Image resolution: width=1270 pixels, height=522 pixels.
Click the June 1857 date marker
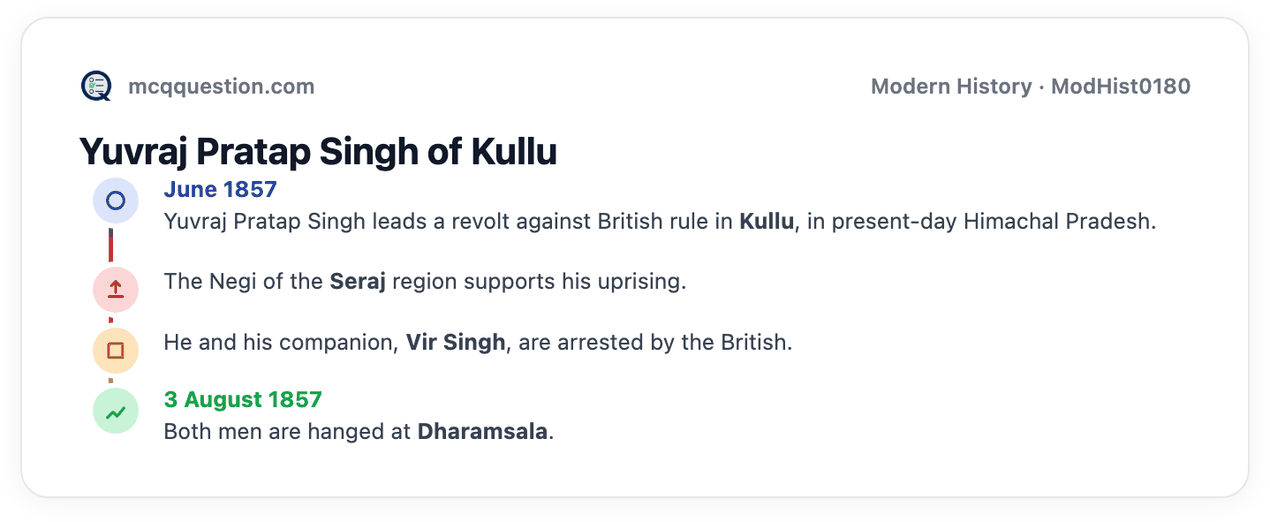(220, 189)
